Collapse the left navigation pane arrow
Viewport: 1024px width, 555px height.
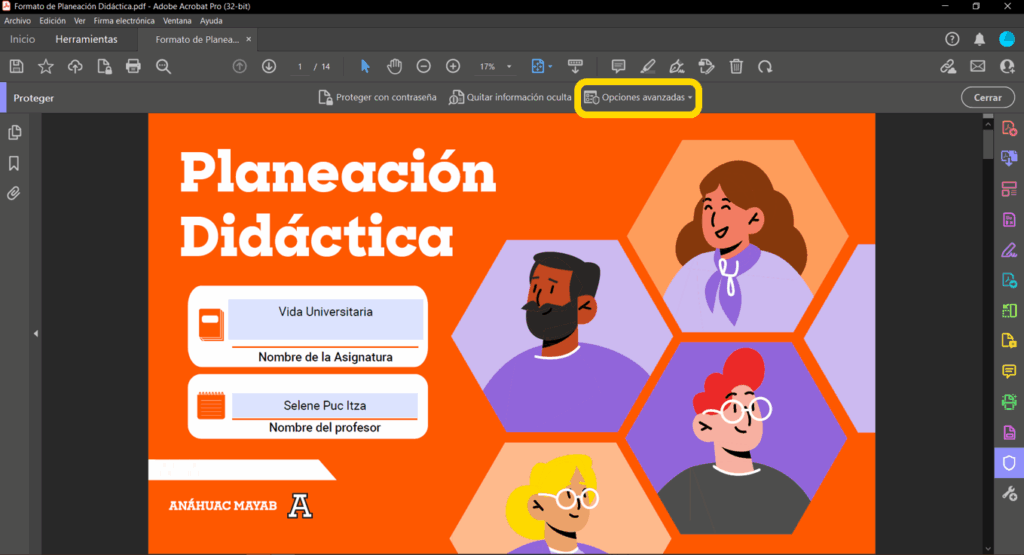[x=35, y=333]
